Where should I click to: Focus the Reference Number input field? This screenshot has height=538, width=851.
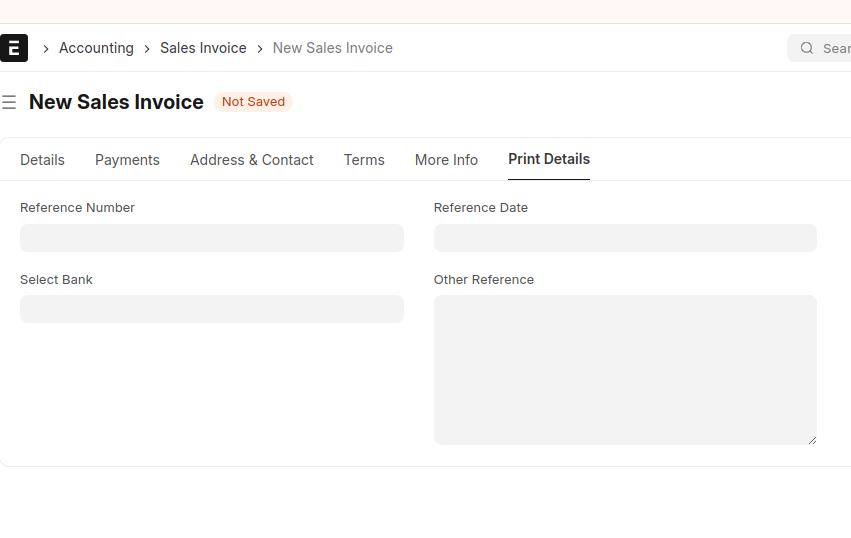pos(212,238)
